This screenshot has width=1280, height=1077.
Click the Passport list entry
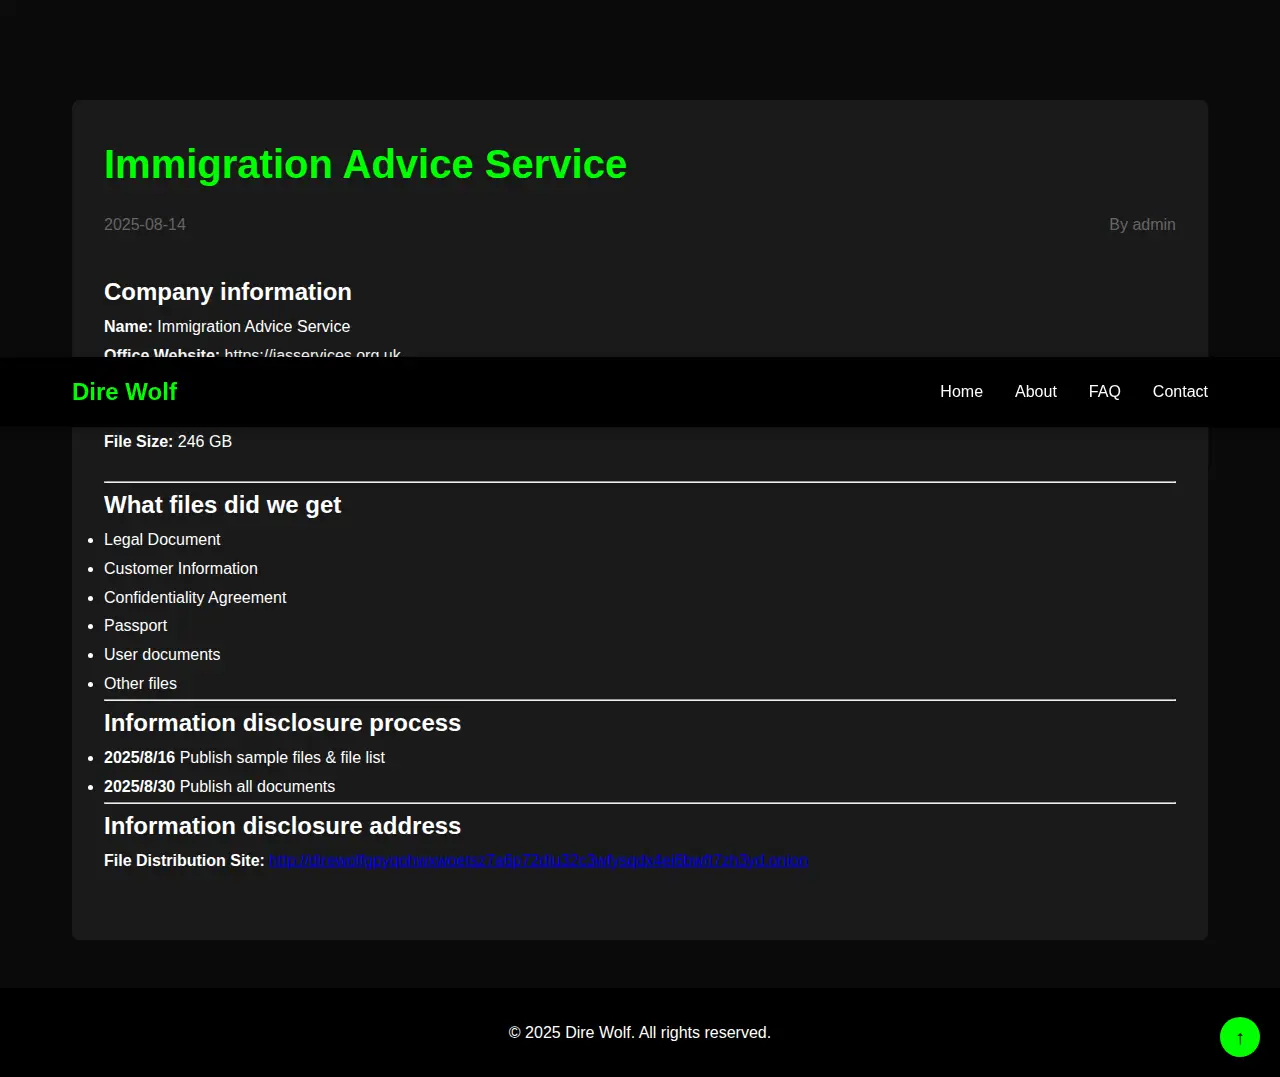tap(136, 626)
